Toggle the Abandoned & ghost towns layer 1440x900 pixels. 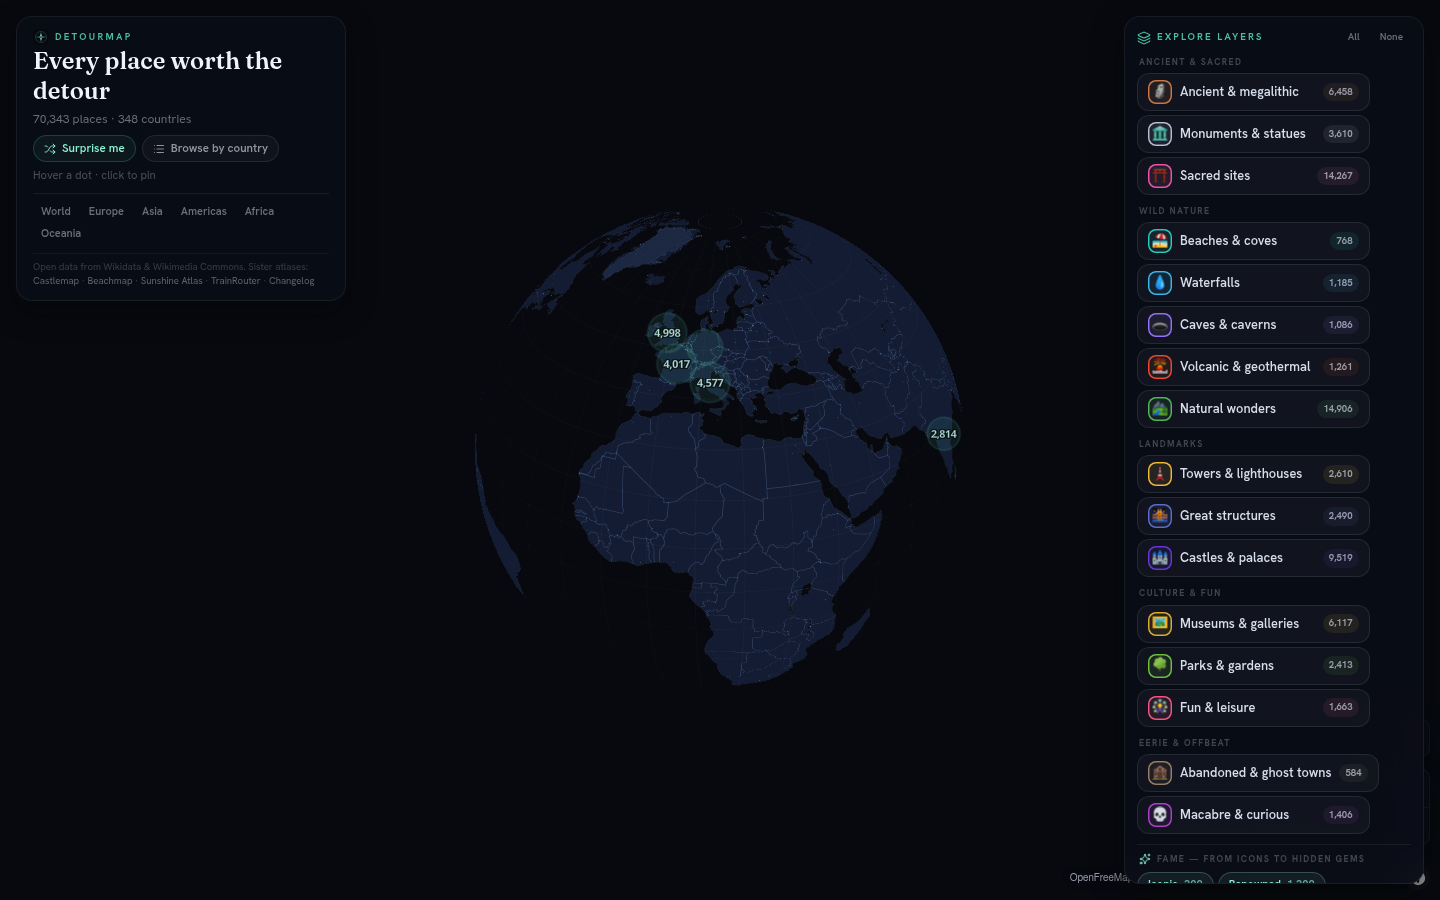1258,773
